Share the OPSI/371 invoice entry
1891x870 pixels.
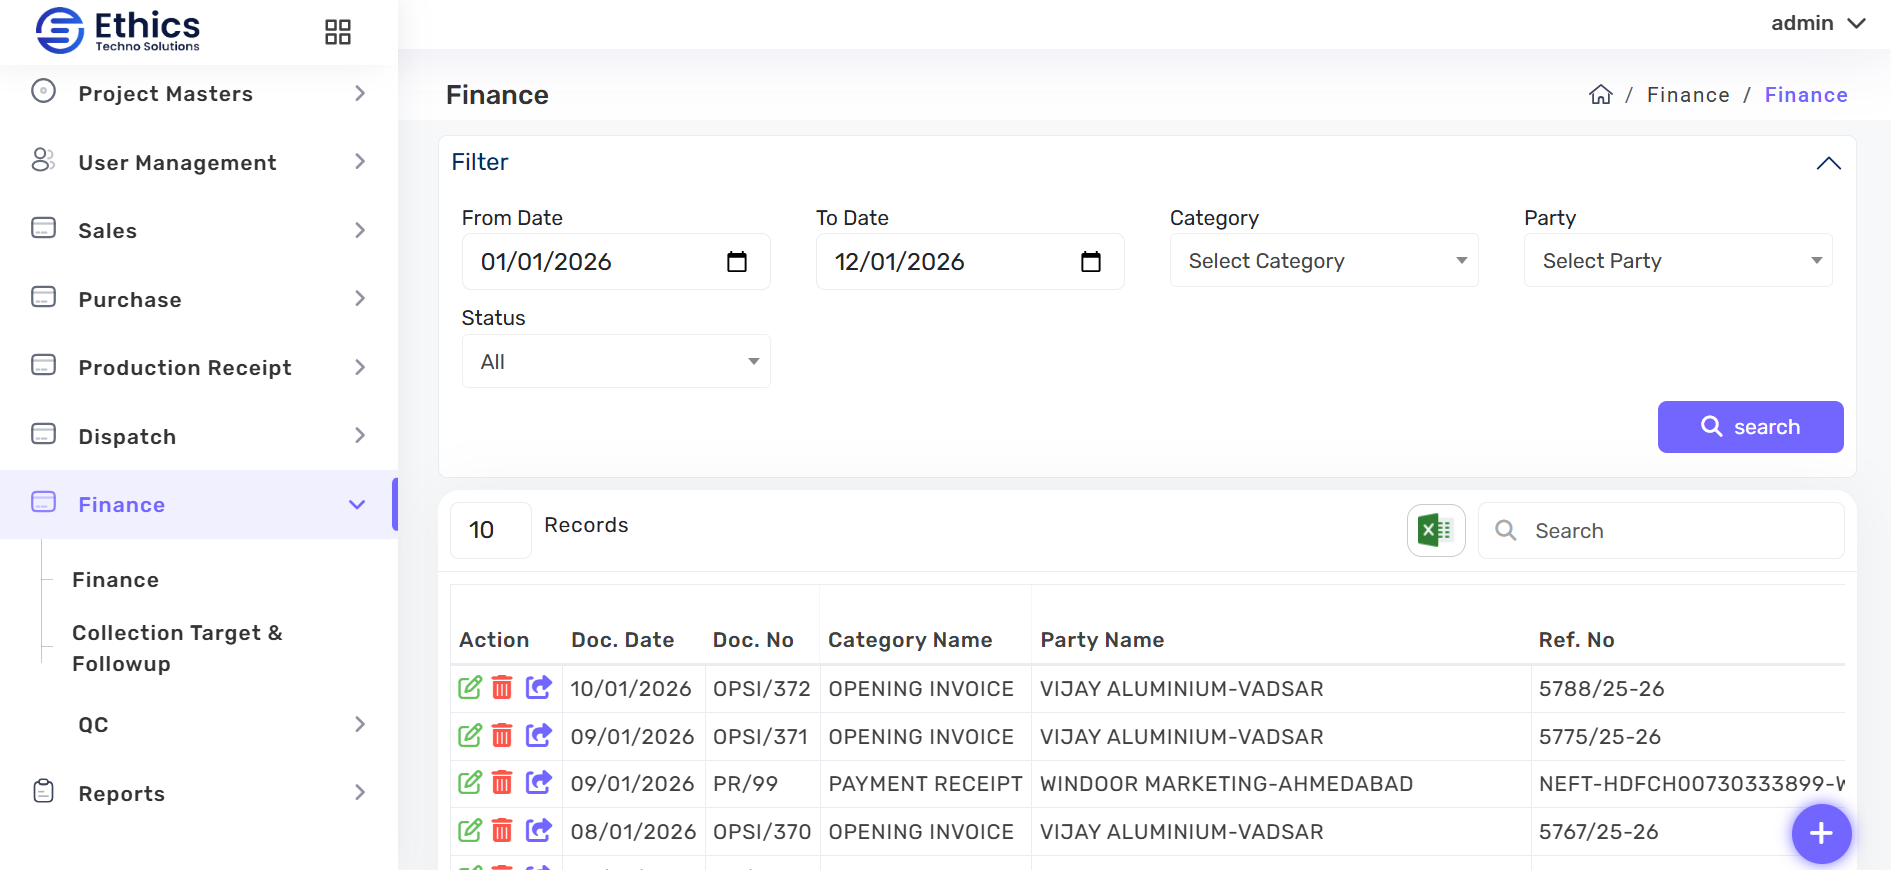pyautogui.click(x=538, y=736)
